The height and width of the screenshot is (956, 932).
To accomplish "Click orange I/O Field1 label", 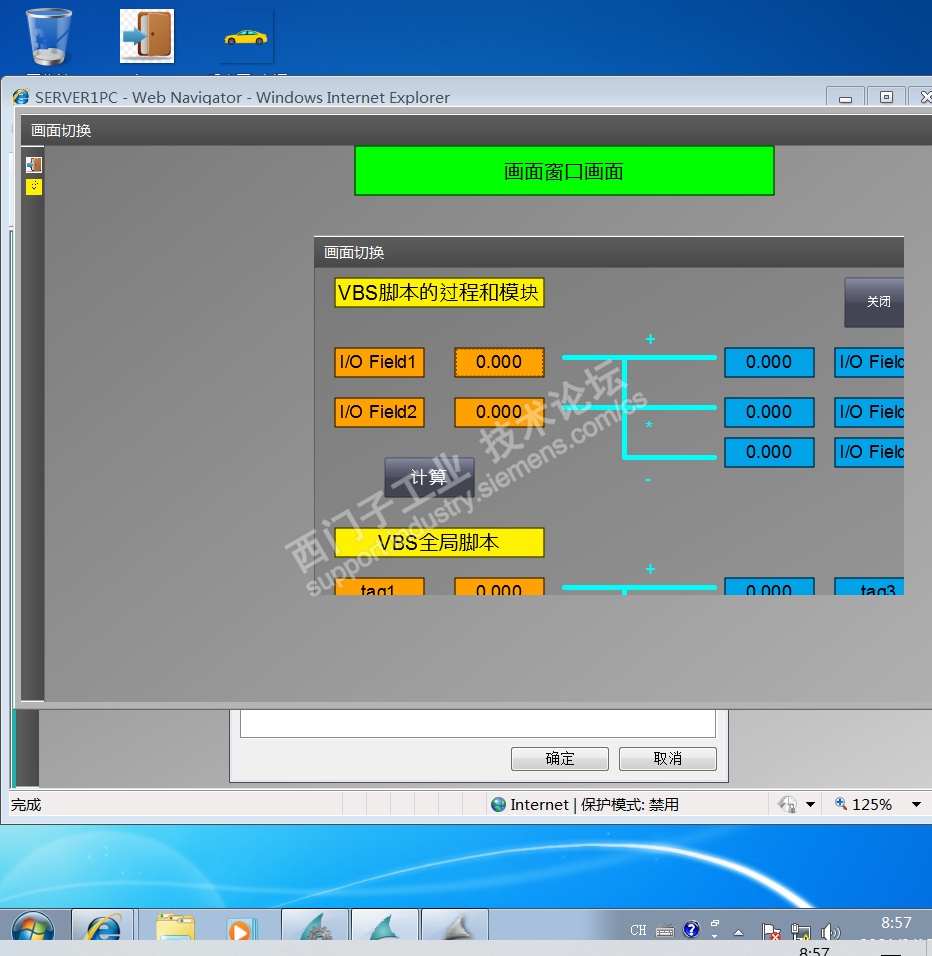I will click(x=379, y=362).
